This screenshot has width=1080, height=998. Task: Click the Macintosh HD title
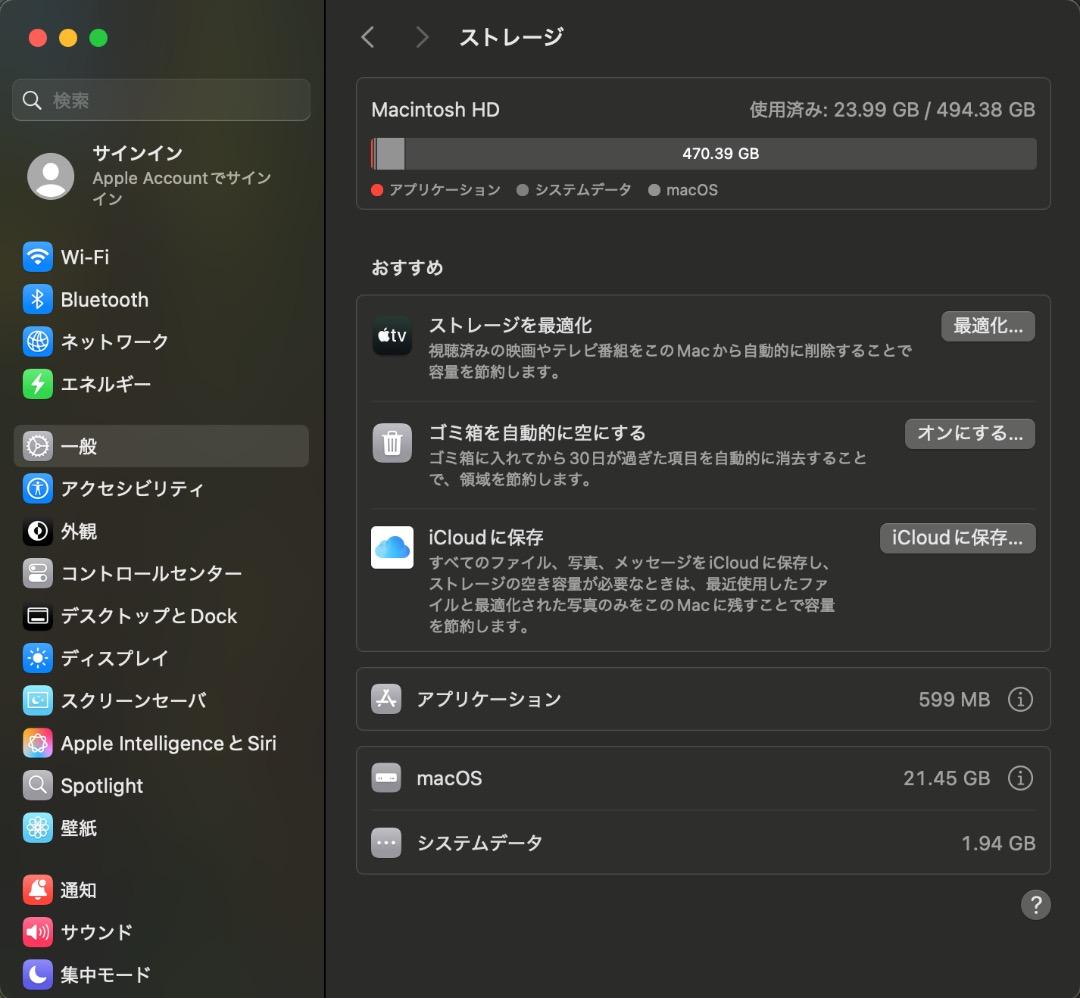pos(435,110)
